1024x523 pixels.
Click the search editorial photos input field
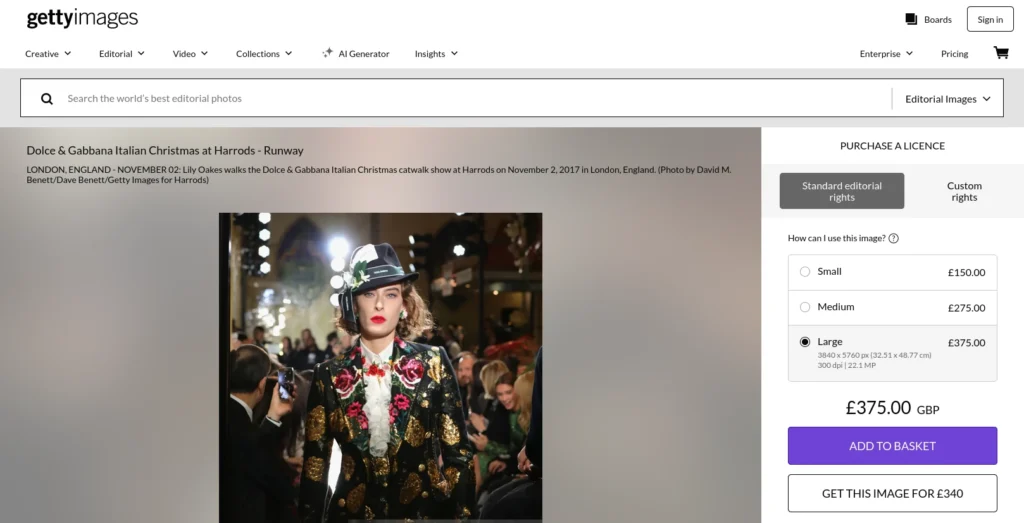(477, 99)
